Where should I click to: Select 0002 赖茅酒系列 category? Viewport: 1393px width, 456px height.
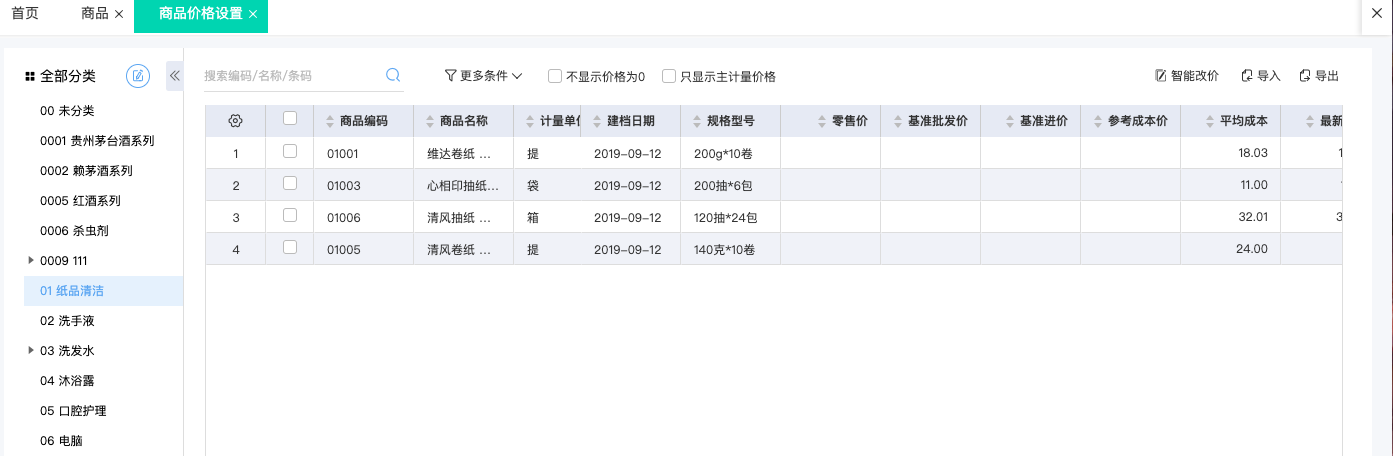coord(86,171)
